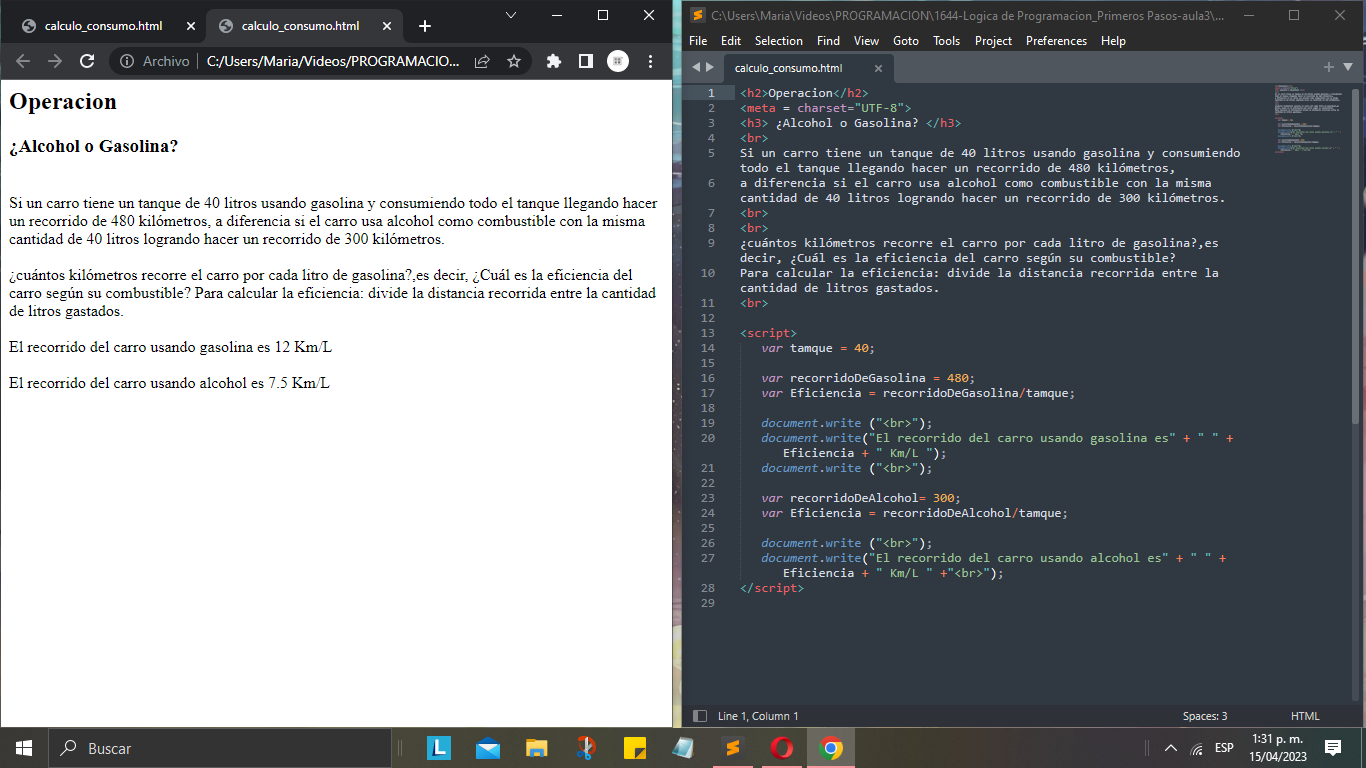Click the site info icon beside Archivo
The width and height of the screenshot is (1366, 768).
pos(127,61)
